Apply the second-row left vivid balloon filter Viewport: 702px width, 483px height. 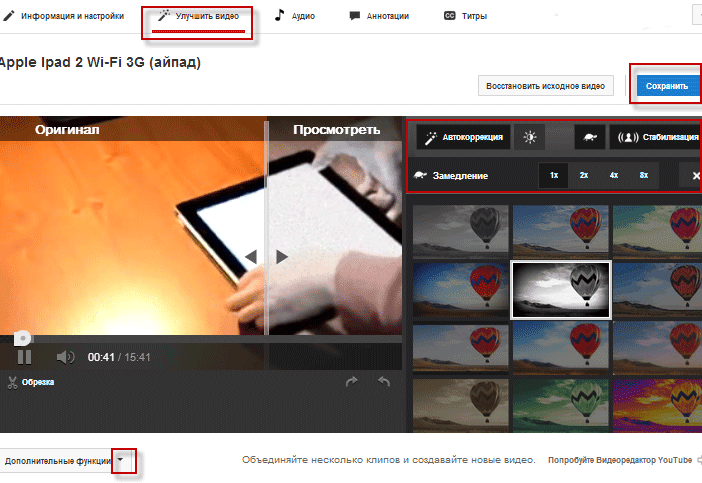tap(461, 290)
